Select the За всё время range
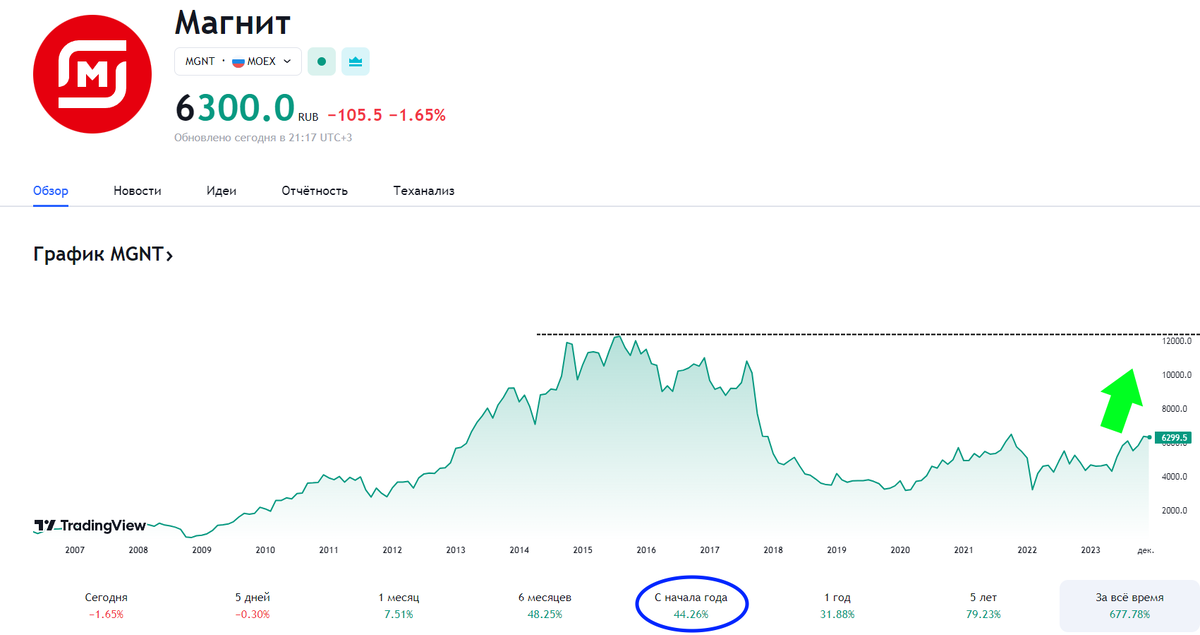This screenshot has height=635, width=1200. pyautogui.click(x=1129, y=606)
